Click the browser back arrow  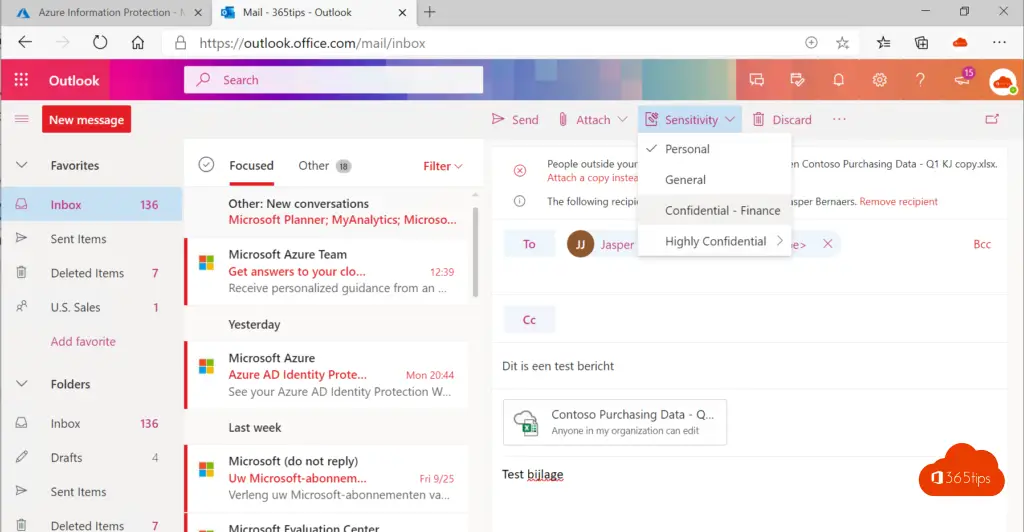point(25,42)
